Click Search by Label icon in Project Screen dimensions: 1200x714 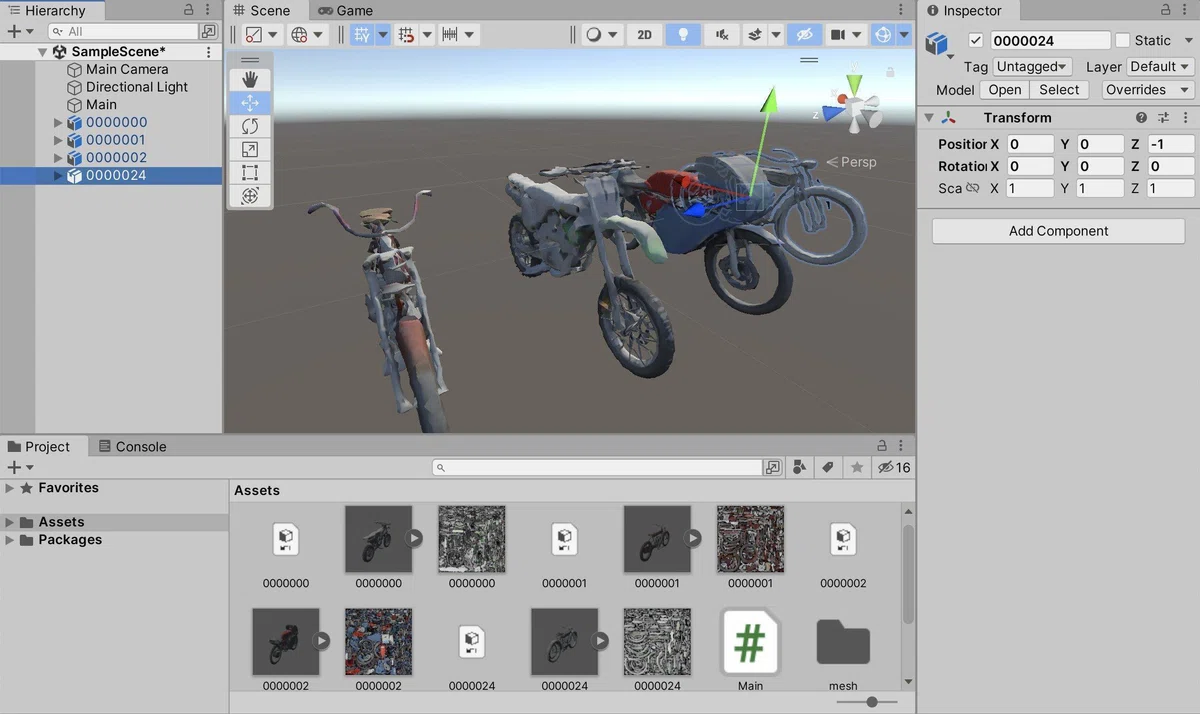click(x=828, y=467)
